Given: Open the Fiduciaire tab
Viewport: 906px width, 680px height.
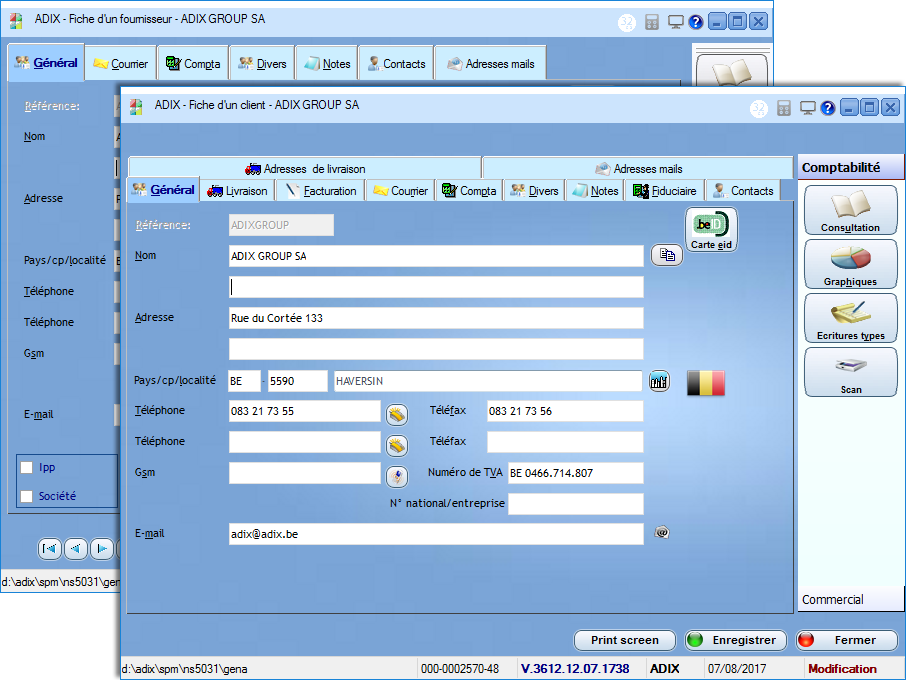Looking at the screenshot, I should tap(665, 191).
